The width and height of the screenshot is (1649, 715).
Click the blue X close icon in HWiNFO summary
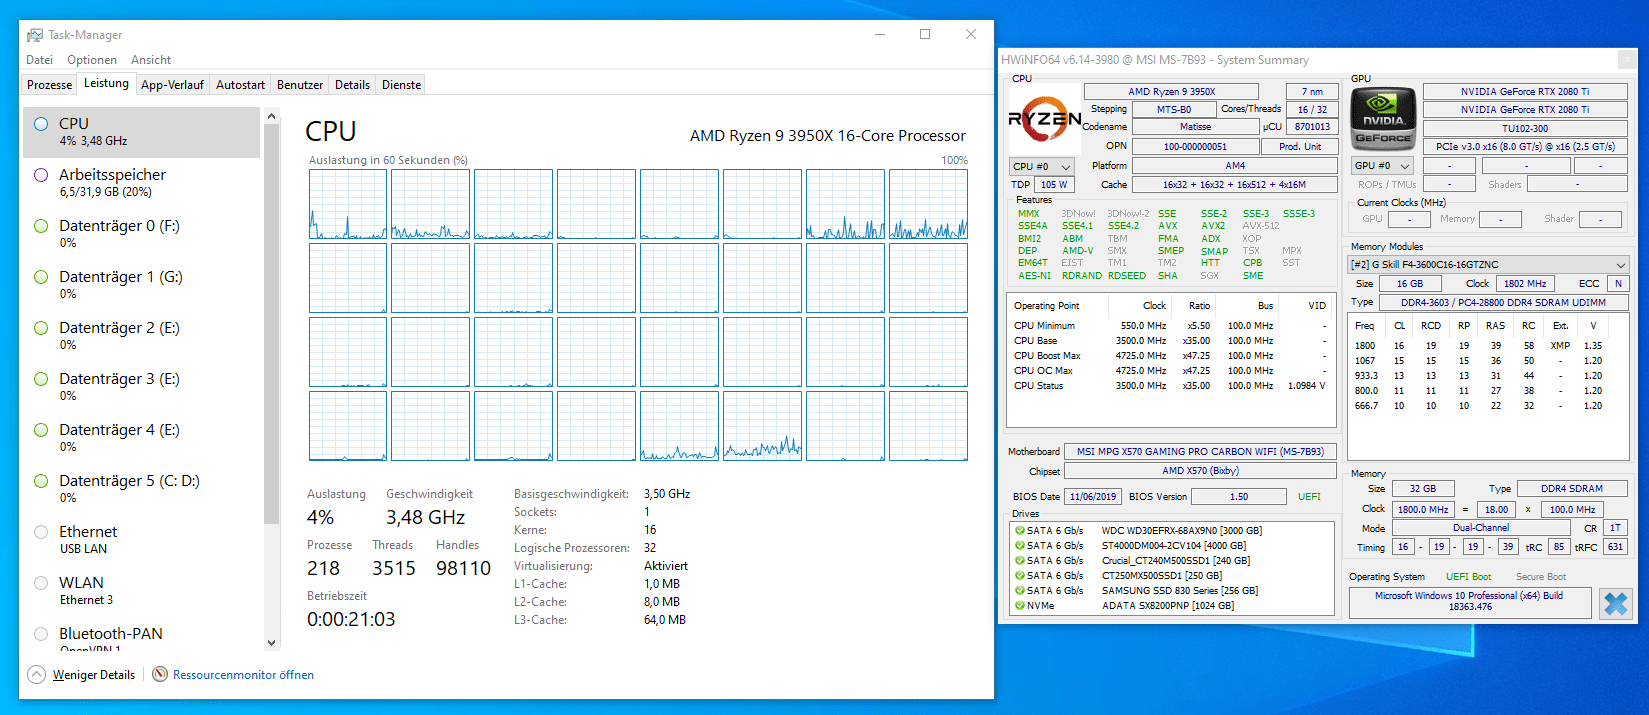(x=1615, y=603)
